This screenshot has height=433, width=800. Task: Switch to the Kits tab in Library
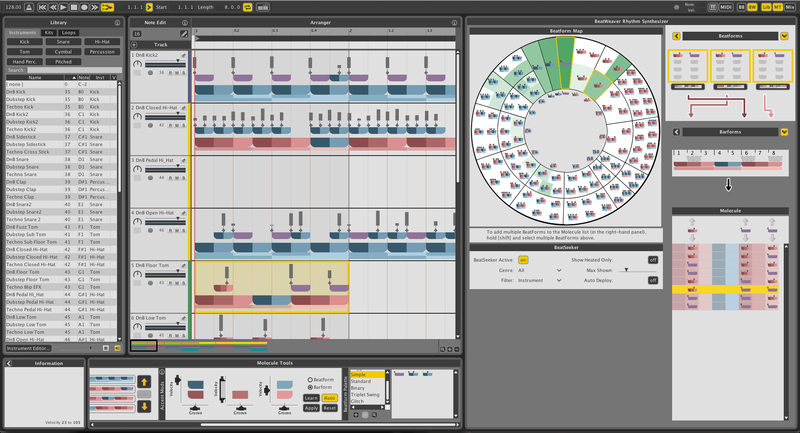point(49,33)
